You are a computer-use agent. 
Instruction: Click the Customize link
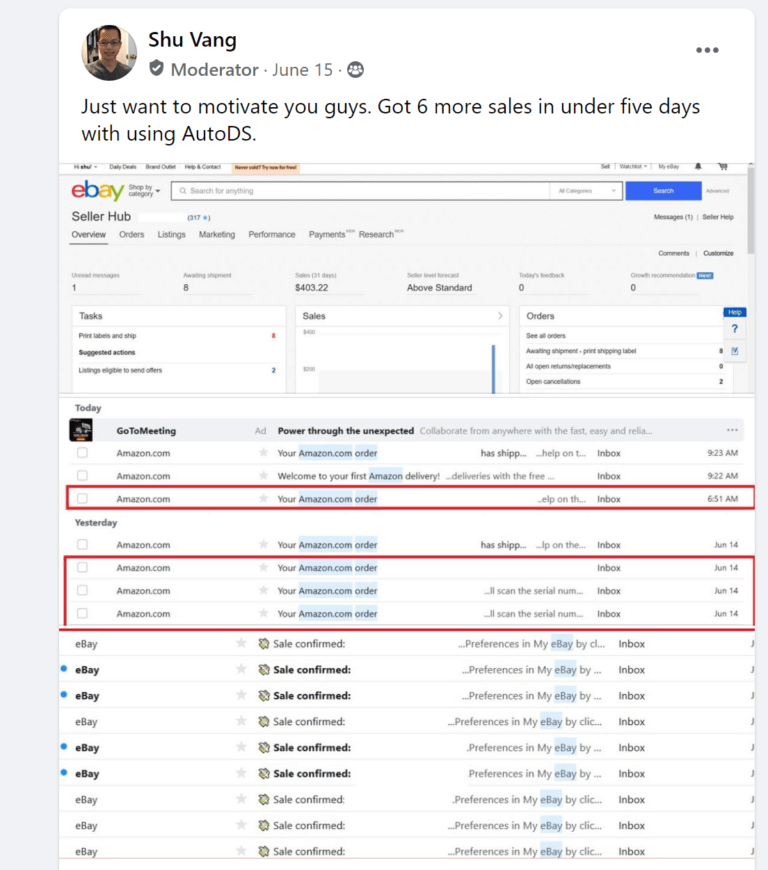[718, 253]
